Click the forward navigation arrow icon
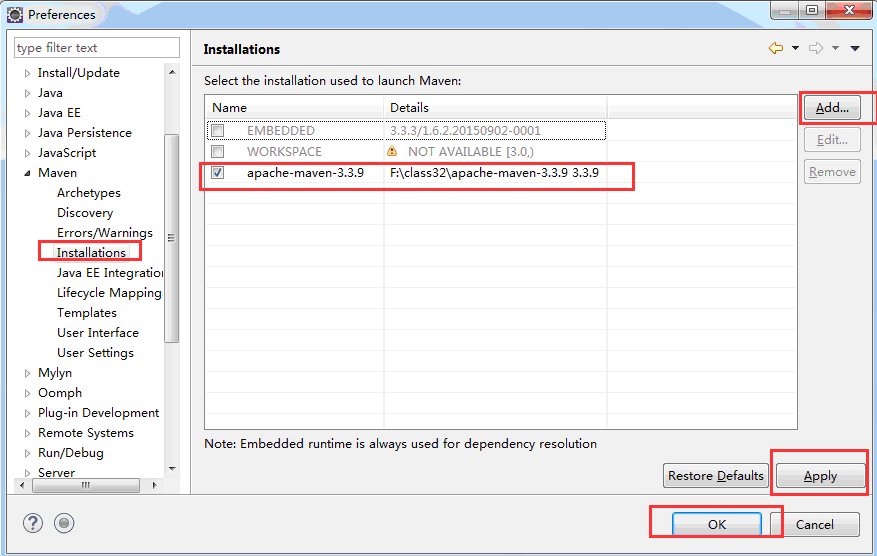 (816, 48)
